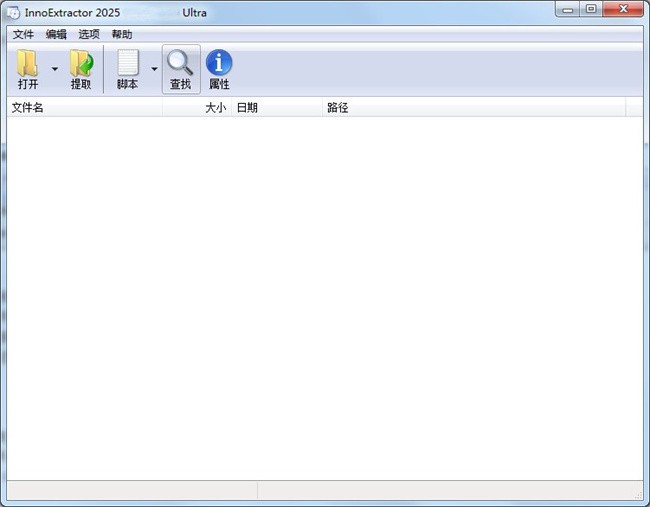This screenshot has height=507, width=650.
Task: Click the 脚本 (Script) notepad icon
Action: click(128, 63)
